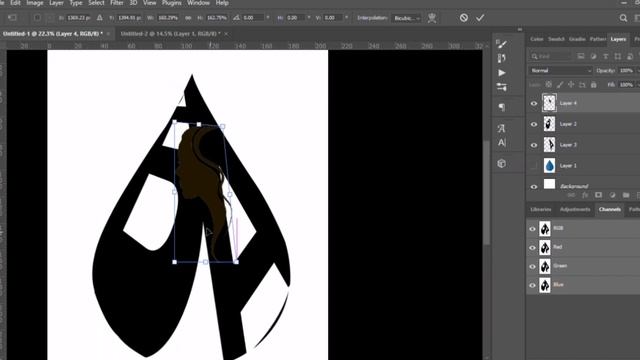Open the layer Kind filter dropdown

pyautogui.click(x=550, y=56)
